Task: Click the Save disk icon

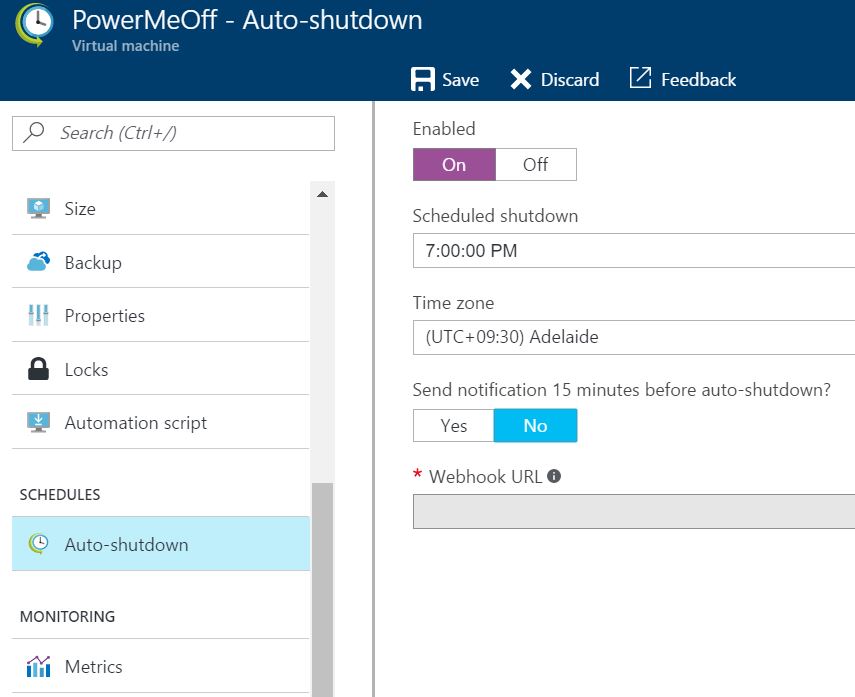Action: [x=423, y=79]
